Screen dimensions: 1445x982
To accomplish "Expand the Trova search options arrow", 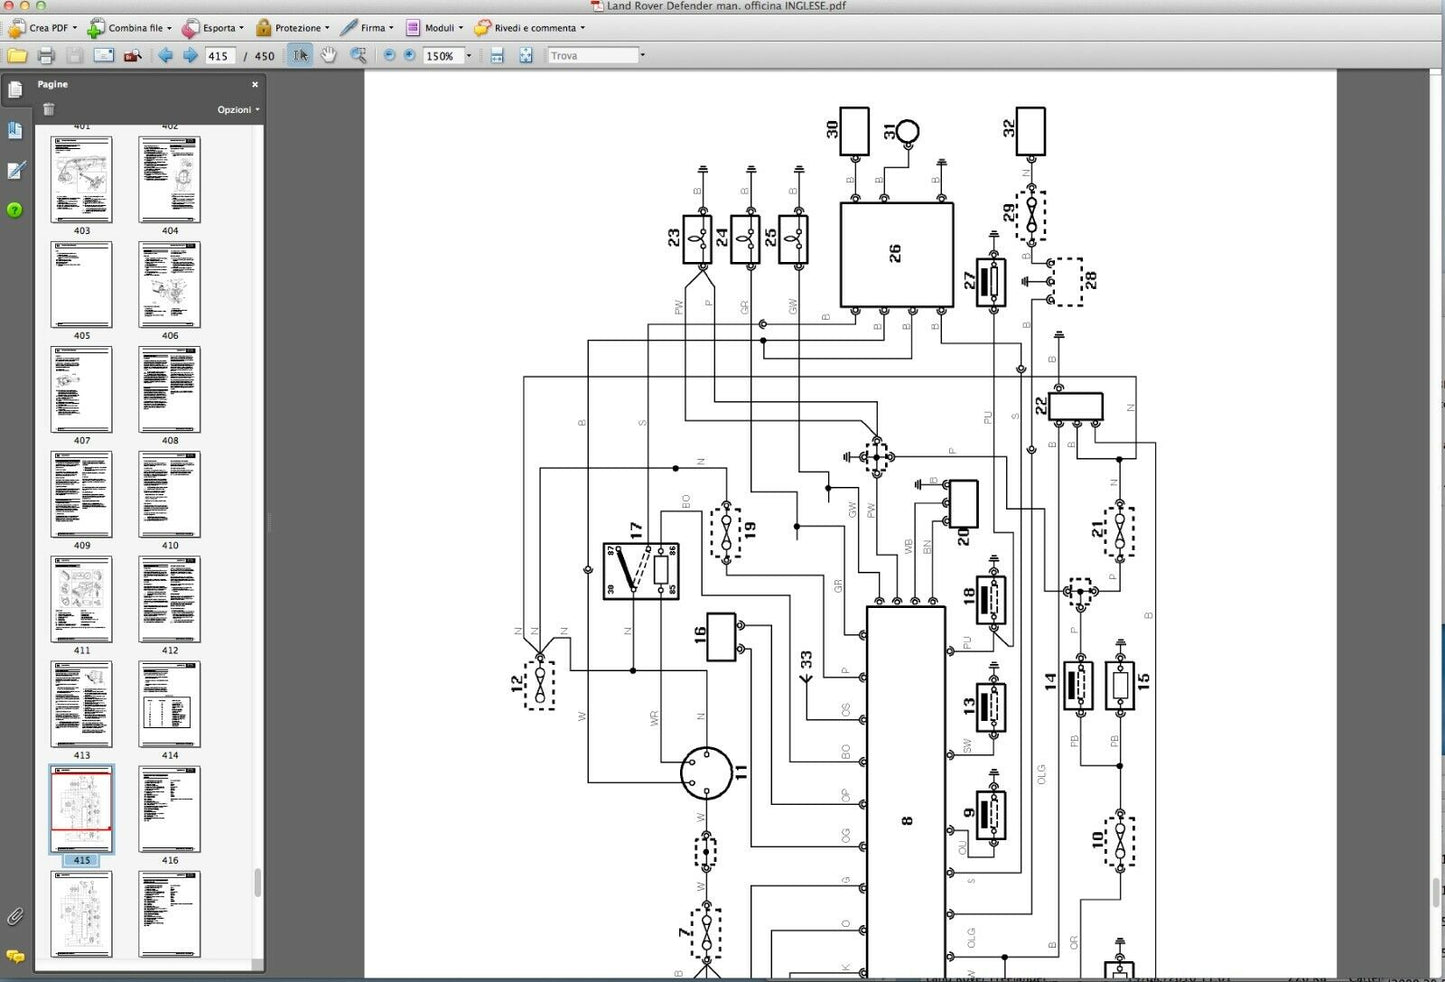I will click(x=642, y=56).
